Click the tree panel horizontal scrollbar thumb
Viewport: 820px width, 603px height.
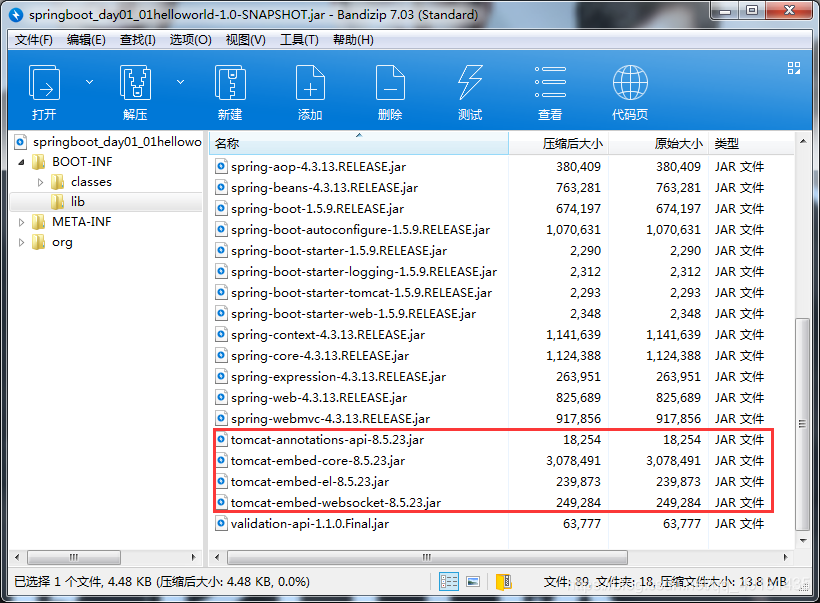point(74,558)
